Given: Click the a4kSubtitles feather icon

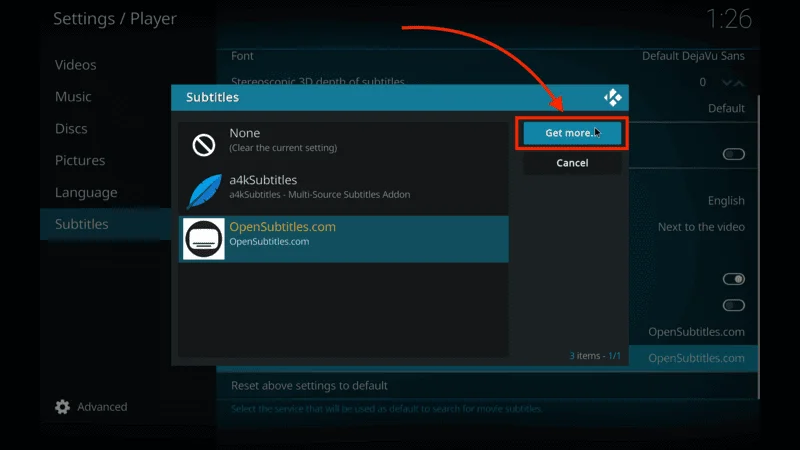Looking at the screenshot, I should coord(204,191).
